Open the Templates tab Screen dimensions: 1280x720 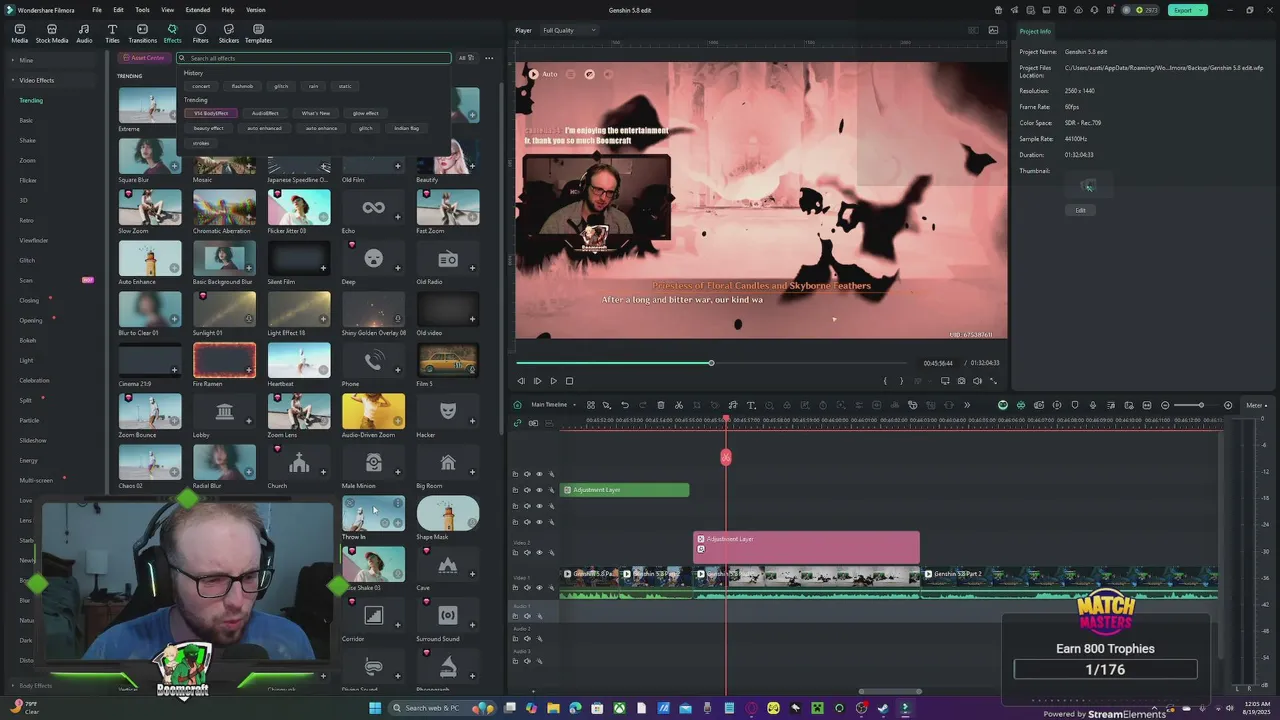pyautogui.click(x=258, y=34)
